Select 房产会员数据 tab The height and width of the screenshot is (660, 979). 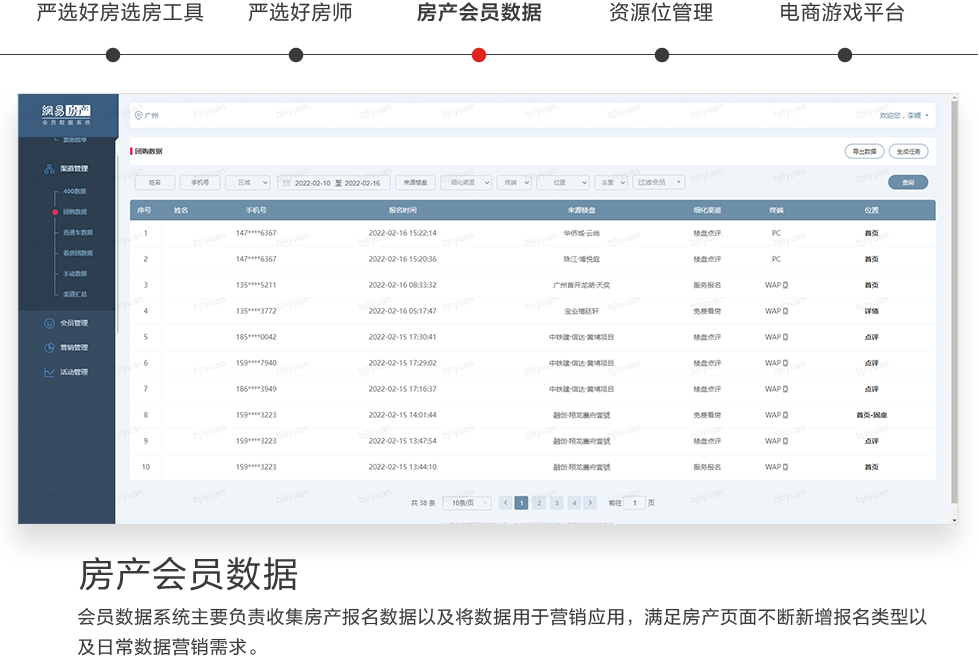[479, 12]
